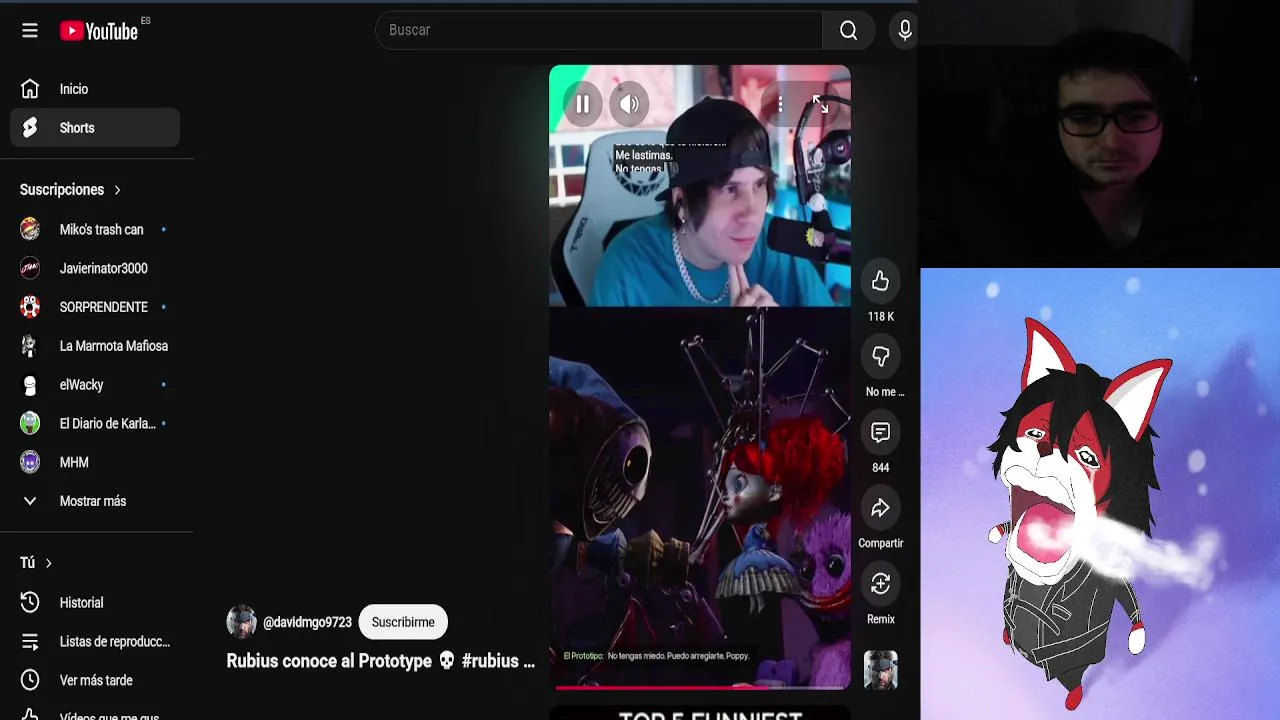Click the 'No me ...' dislike label
1280x720 pixels.
(x=885, y=392)
